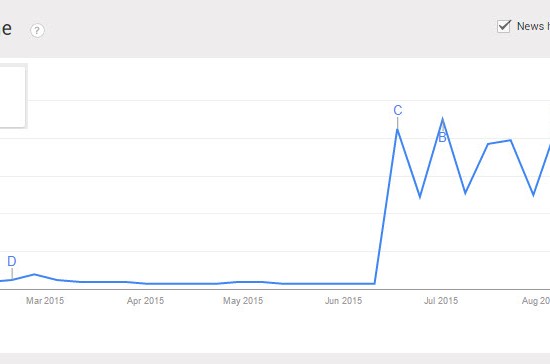Select news headline marker C
550x364 pixels.
tap(397, 110)
